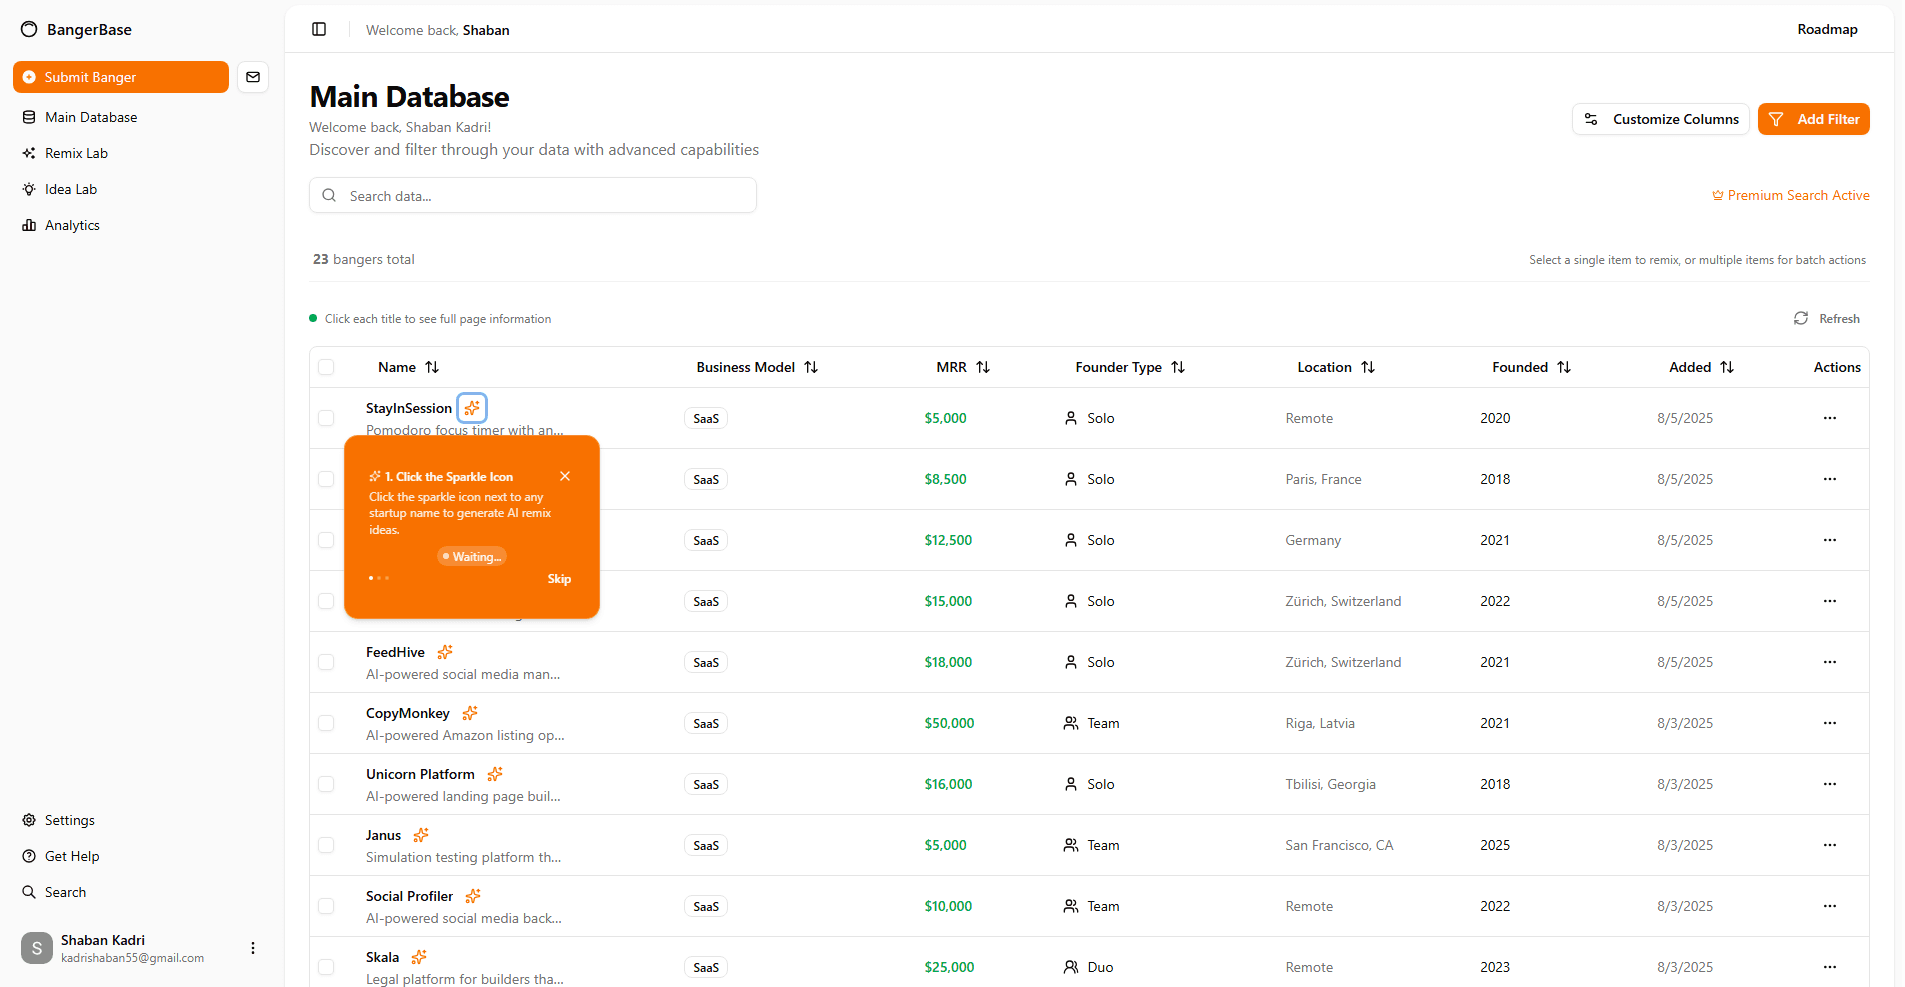The image size is (1905, 987).
Task: Toggle the sidebar panel icon
Action: 319,30
